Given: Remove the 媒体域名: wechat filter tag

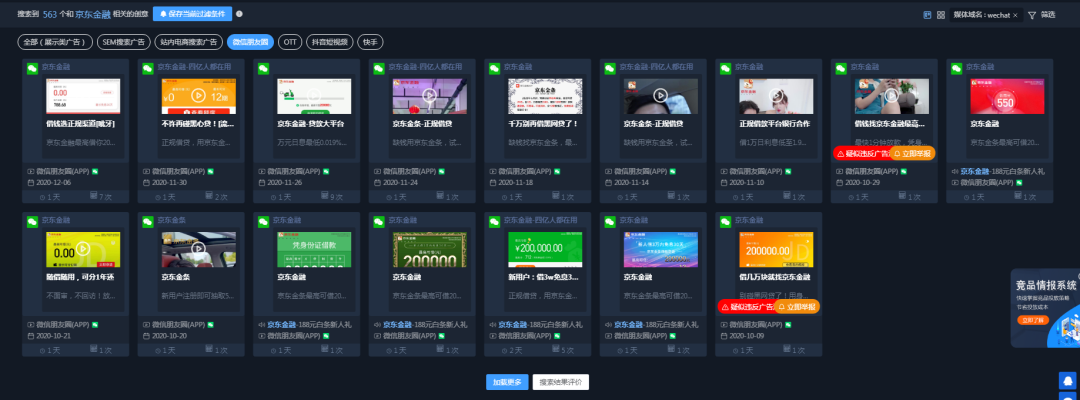Looking at the screenshot, I should point(1015,15).
